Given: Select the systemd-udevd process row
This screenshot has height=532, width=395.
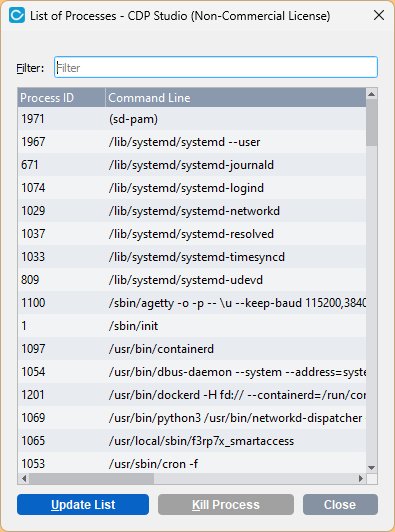Looking at the screenshot, I should pyautogui.click(x=192, y=280).
